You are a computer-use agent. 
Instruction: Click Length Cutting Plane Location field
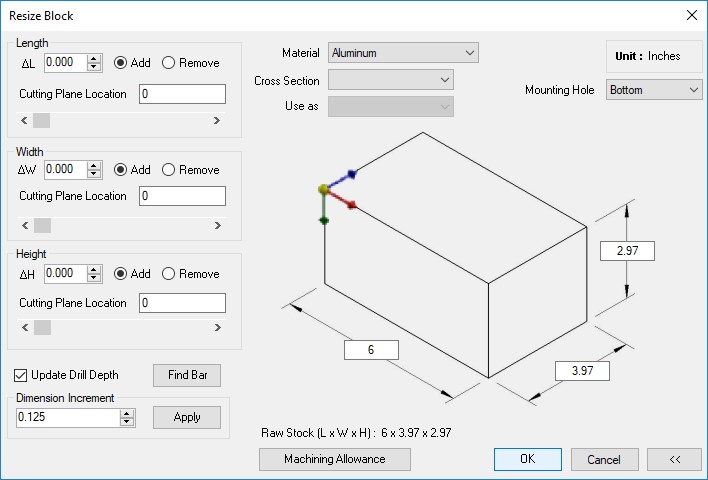click(182, 94)
